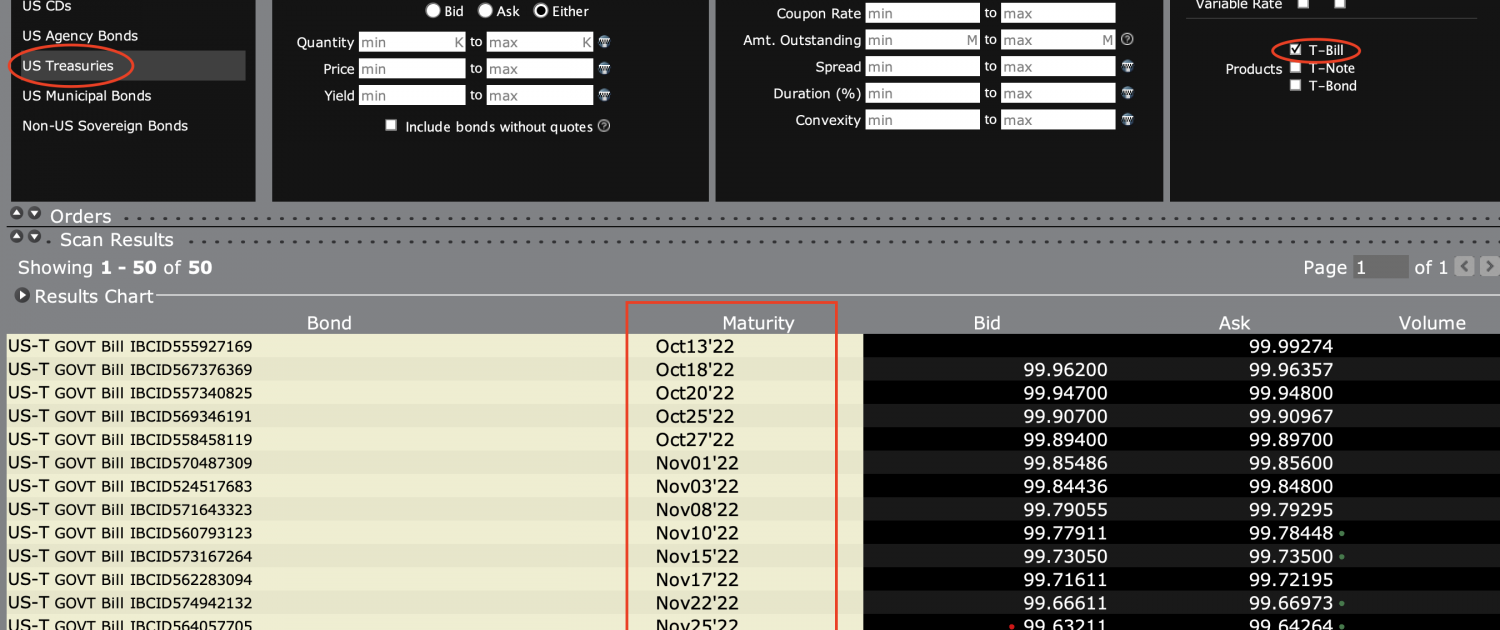Screen dimensions: 1500x630
Task: Select the Ask radio button
Action: pyautogui.click(x=485, y=11)
